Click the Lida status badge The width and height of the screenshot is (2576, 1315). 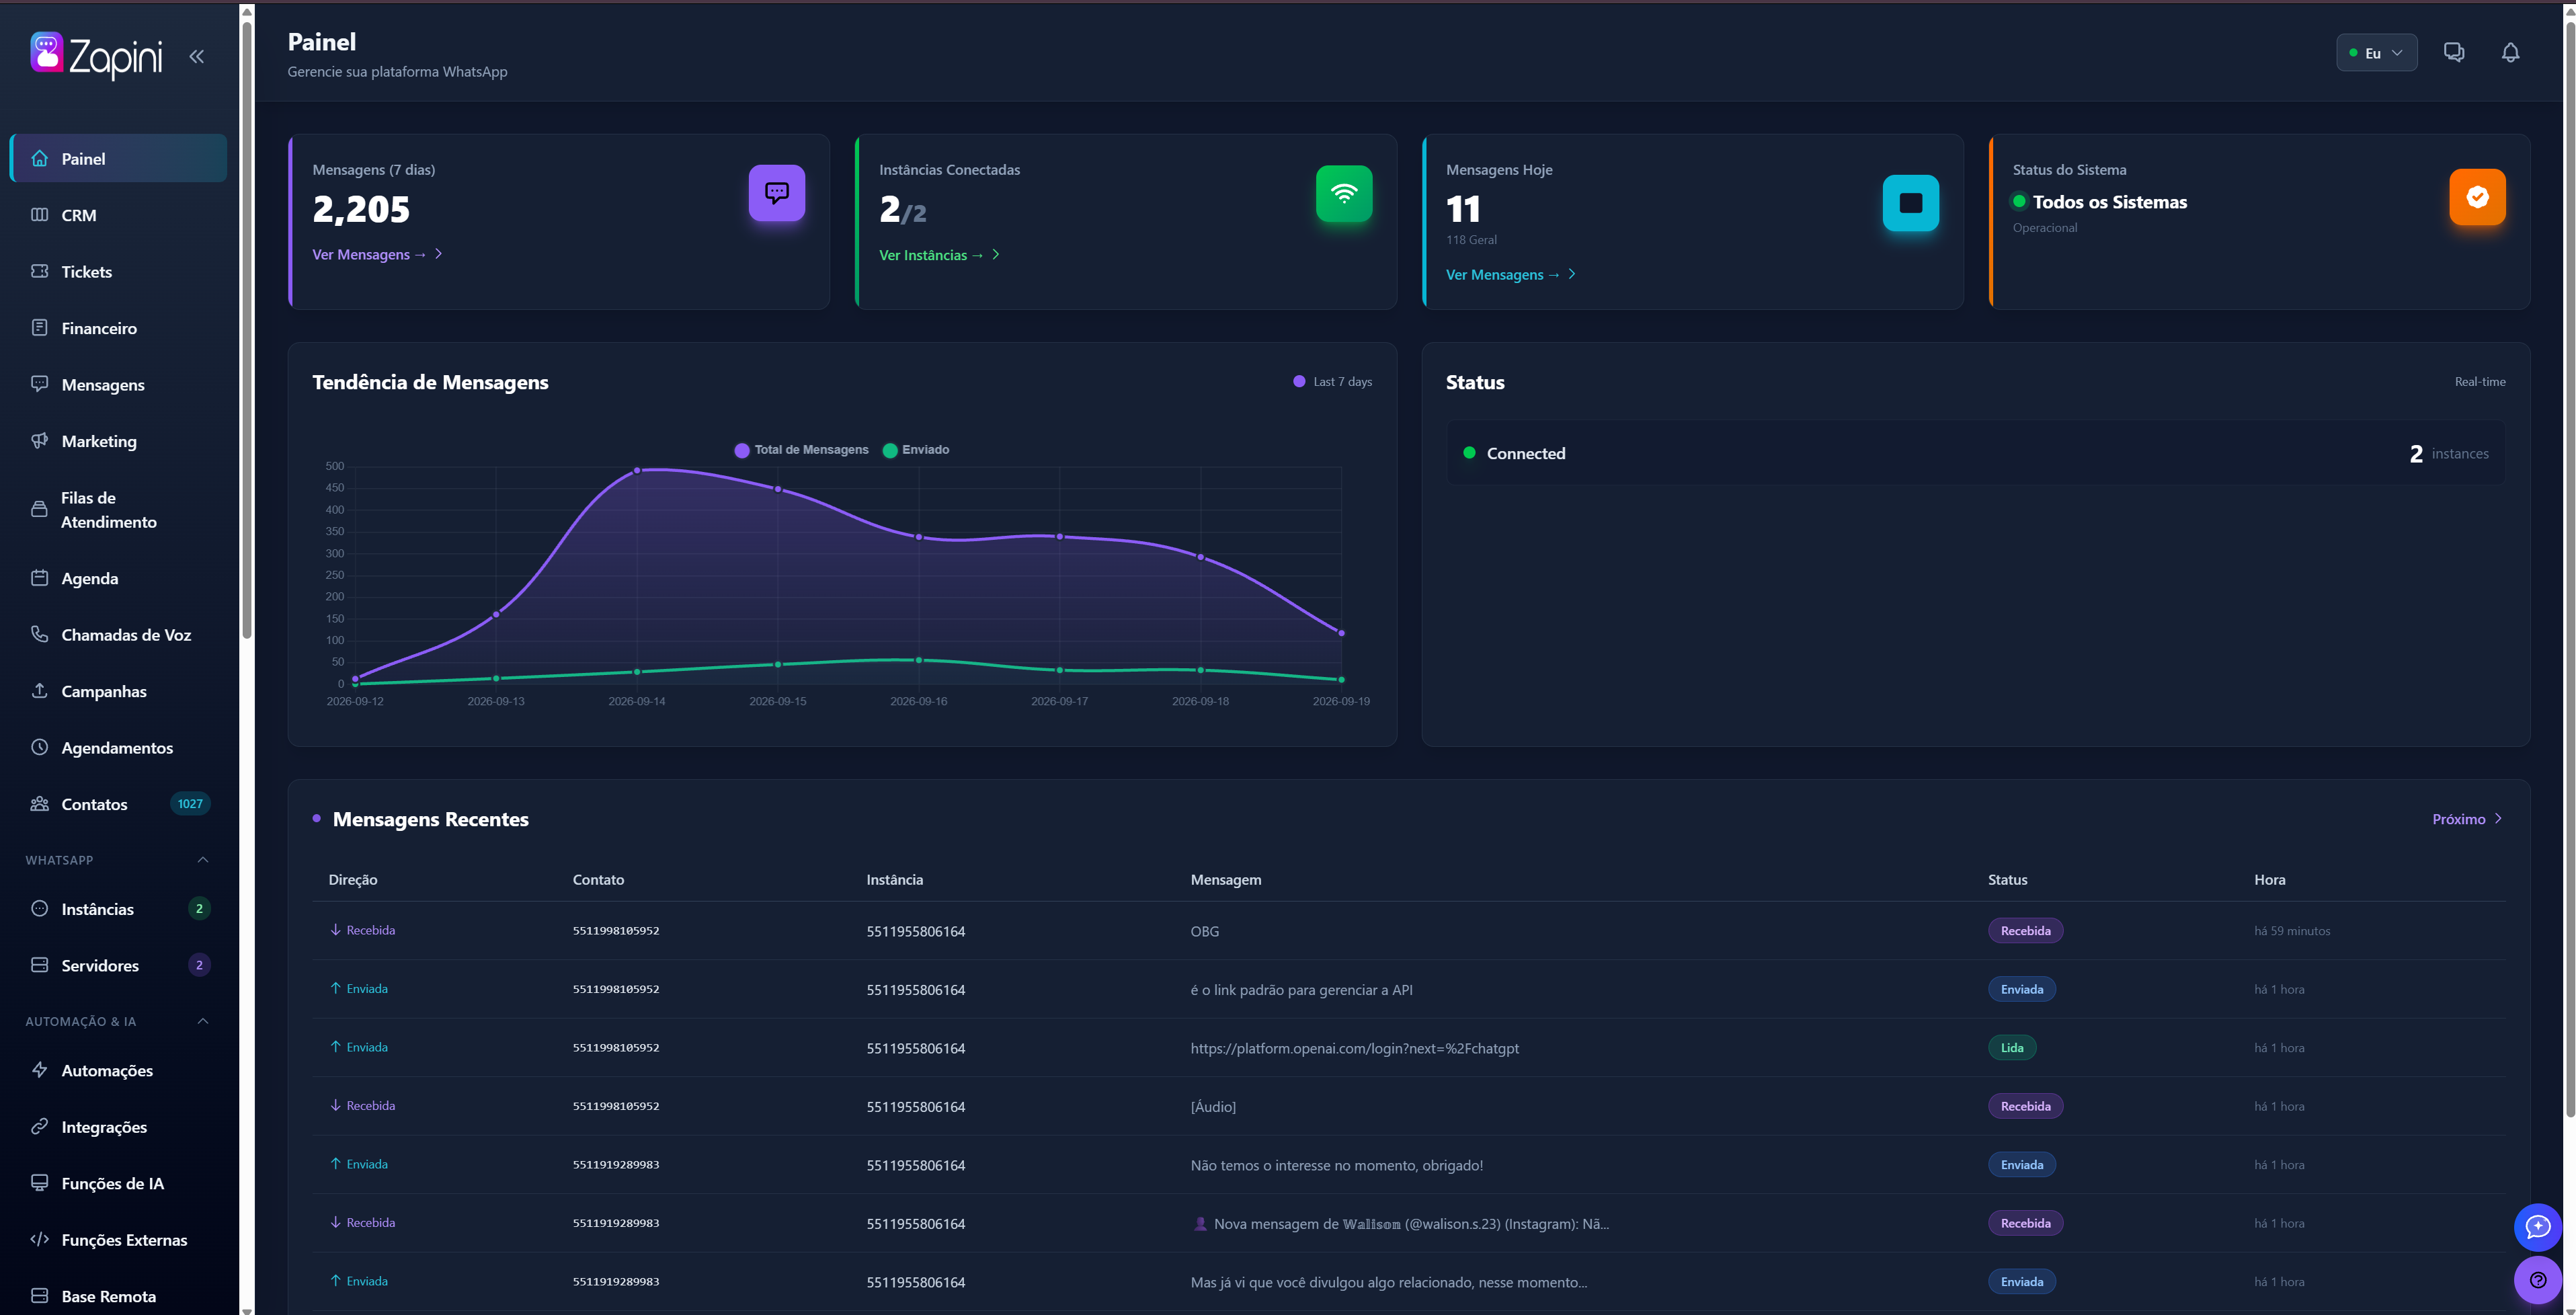[x=2012, y=1048]
